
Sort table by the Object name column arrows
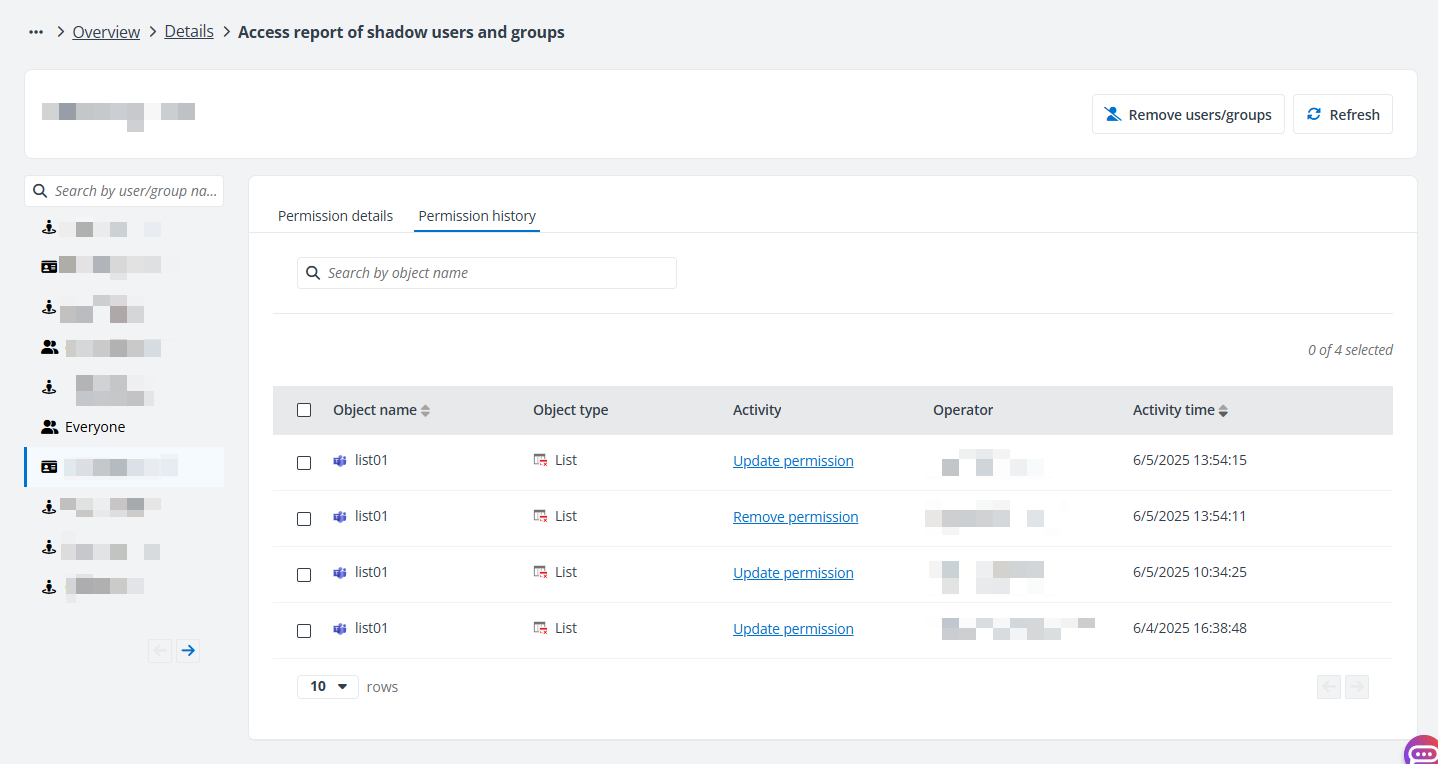point(426,409)
